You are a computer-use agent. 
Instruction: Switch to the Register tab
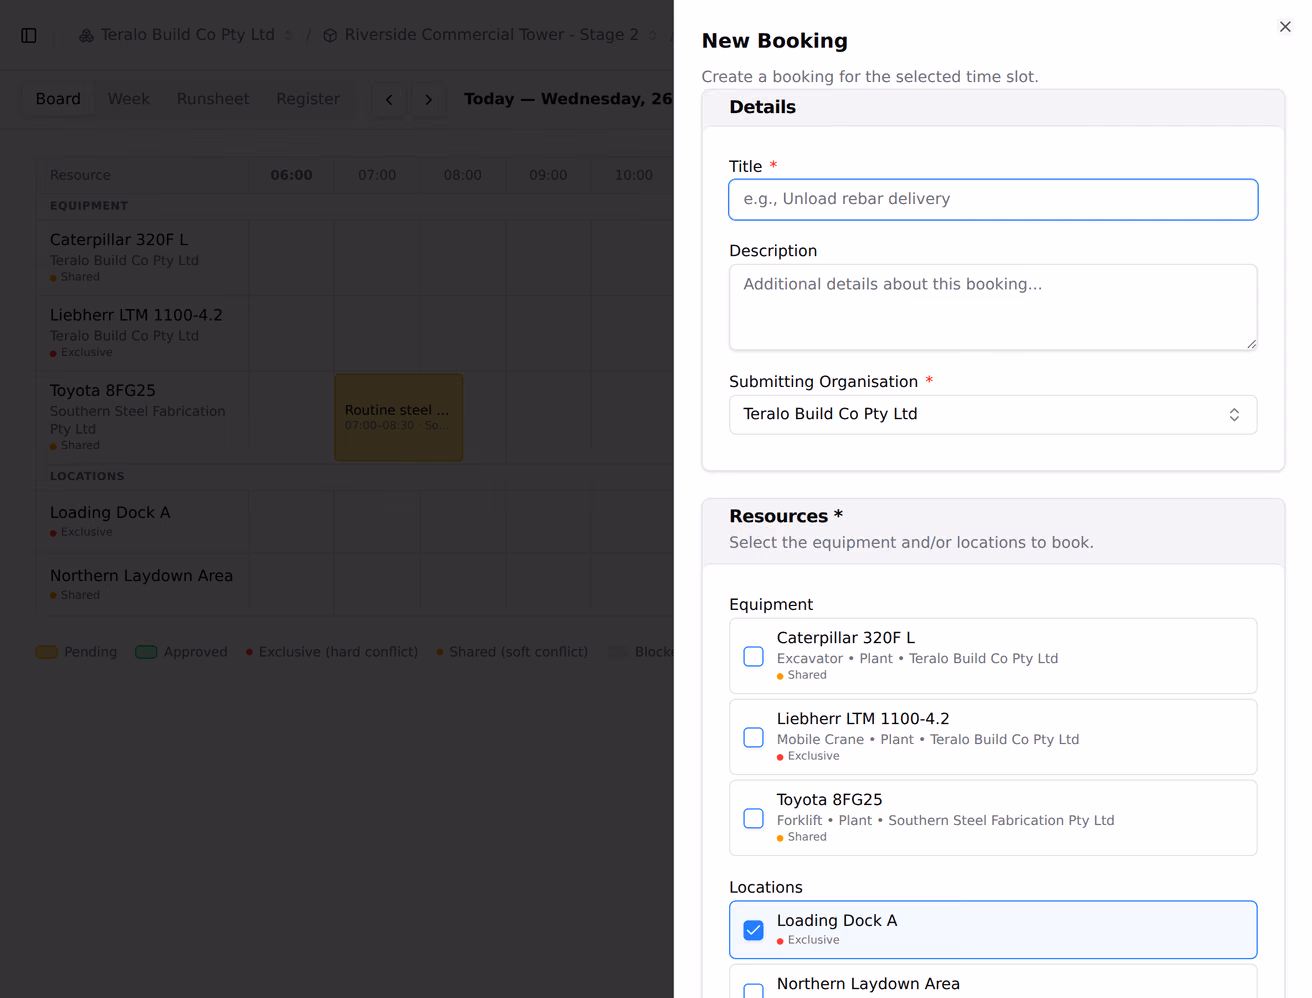[x=308, y=99]
